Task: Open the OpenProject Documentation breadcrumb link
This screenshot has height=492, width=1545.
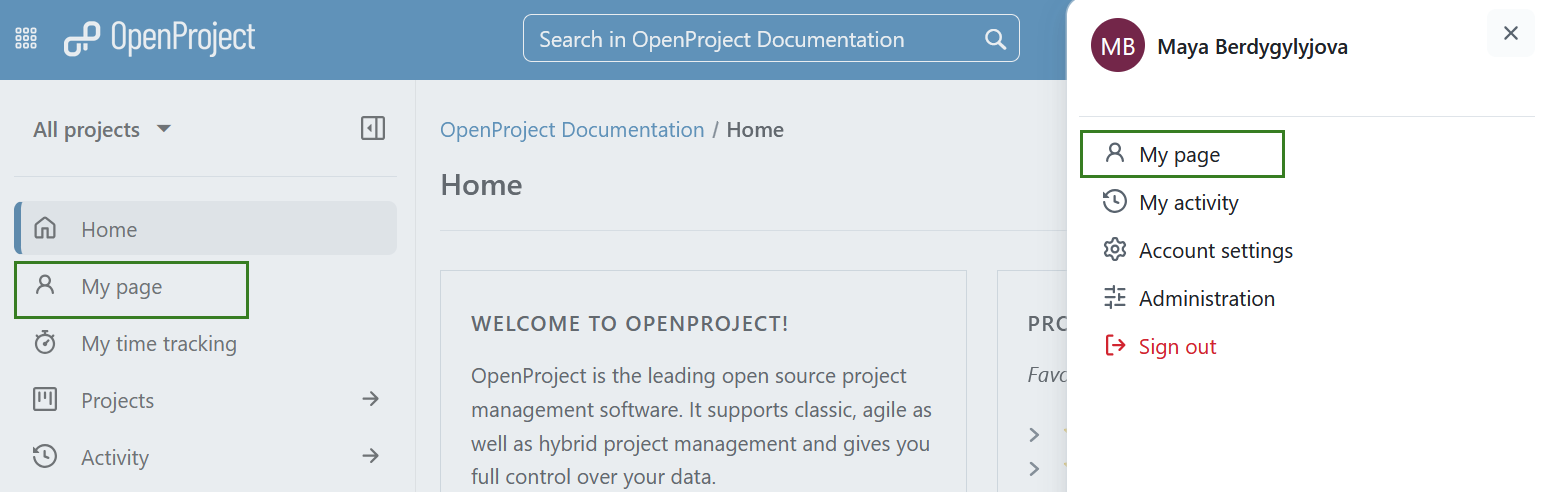Action: point(572,130)
